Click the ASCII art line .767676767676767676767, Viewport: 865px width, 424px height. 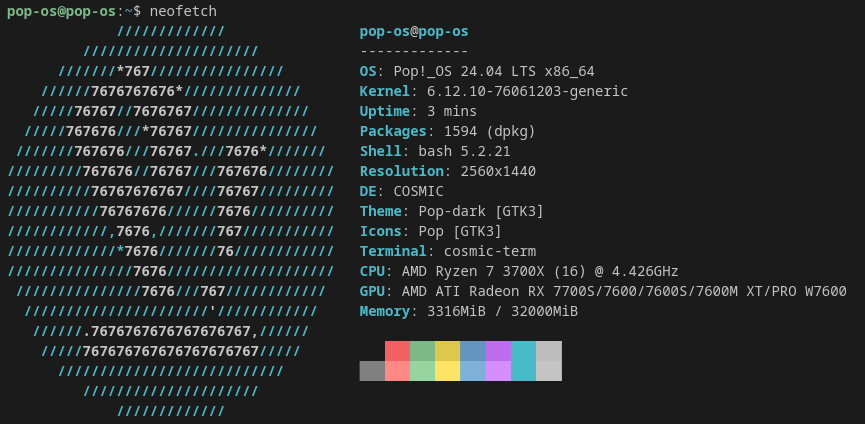pyautogui.click(x=170, y=331)
